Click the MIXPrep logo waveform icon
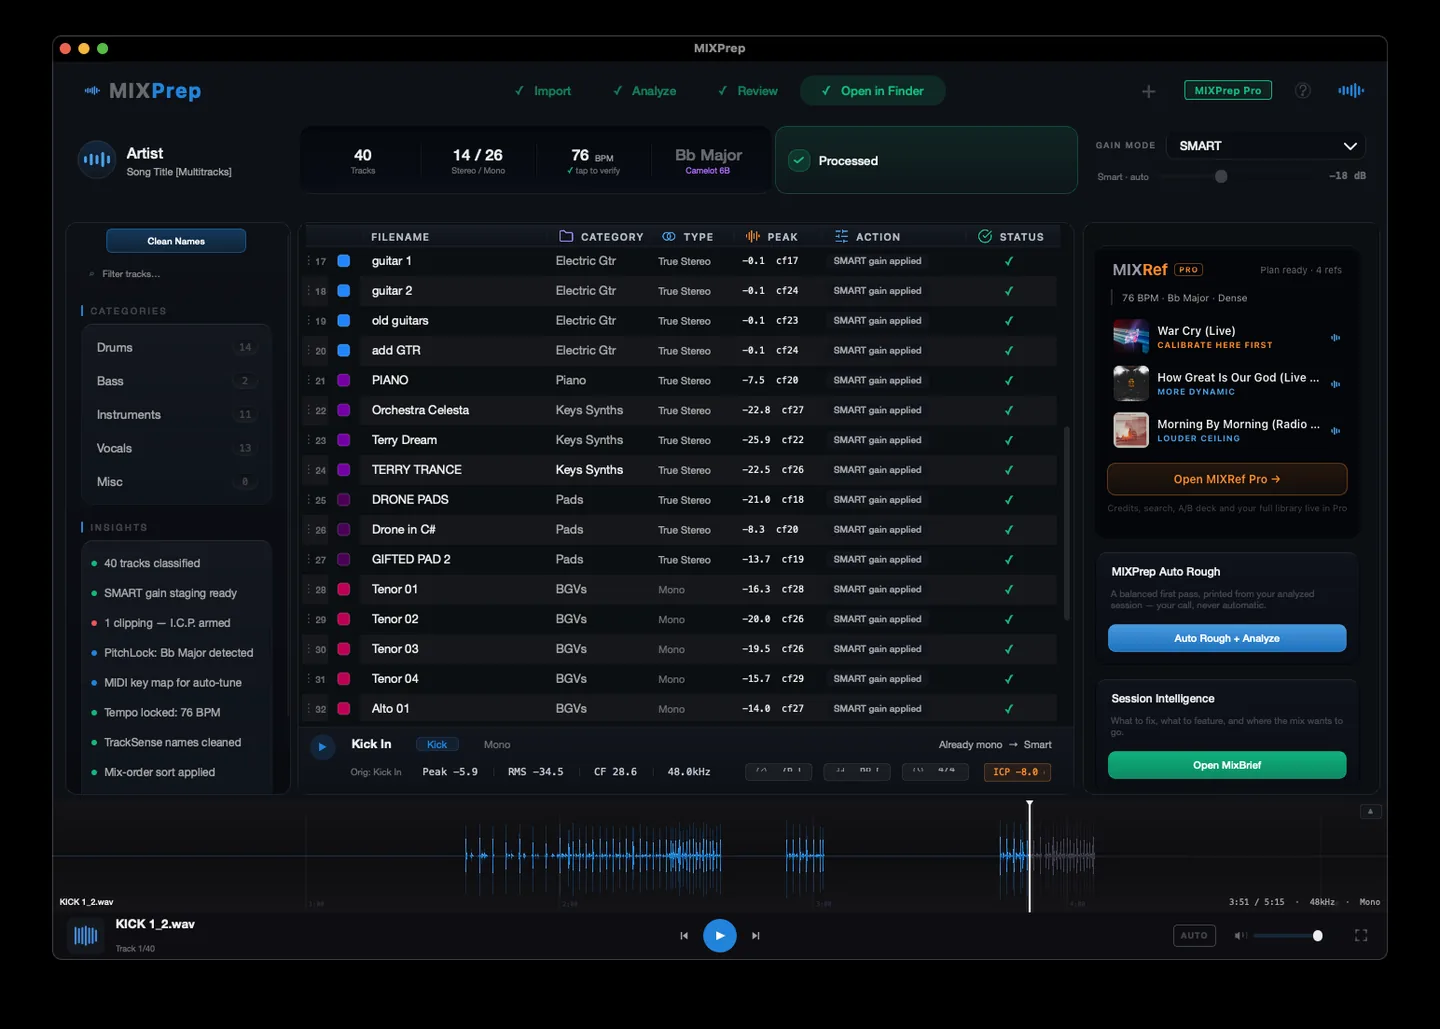 point(92,91)
